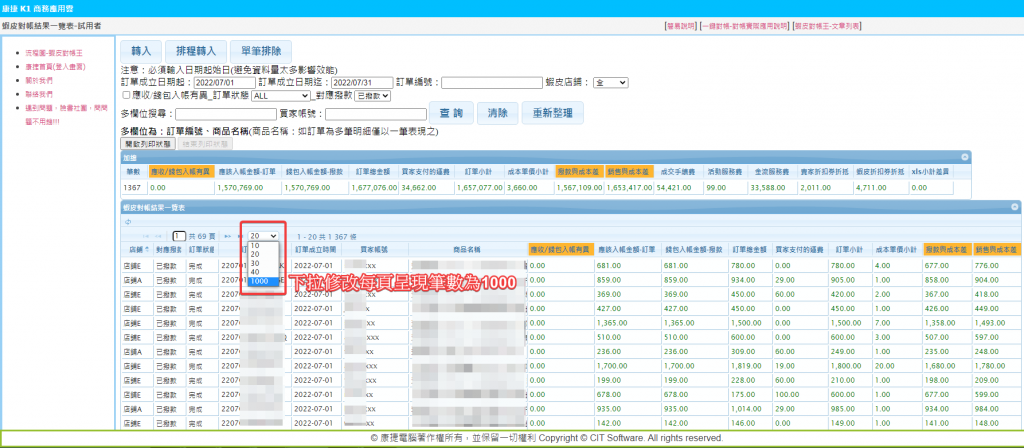
Task: Toggle the 應收/錢包入帳有異 checkbox
Action: point(125,95)
